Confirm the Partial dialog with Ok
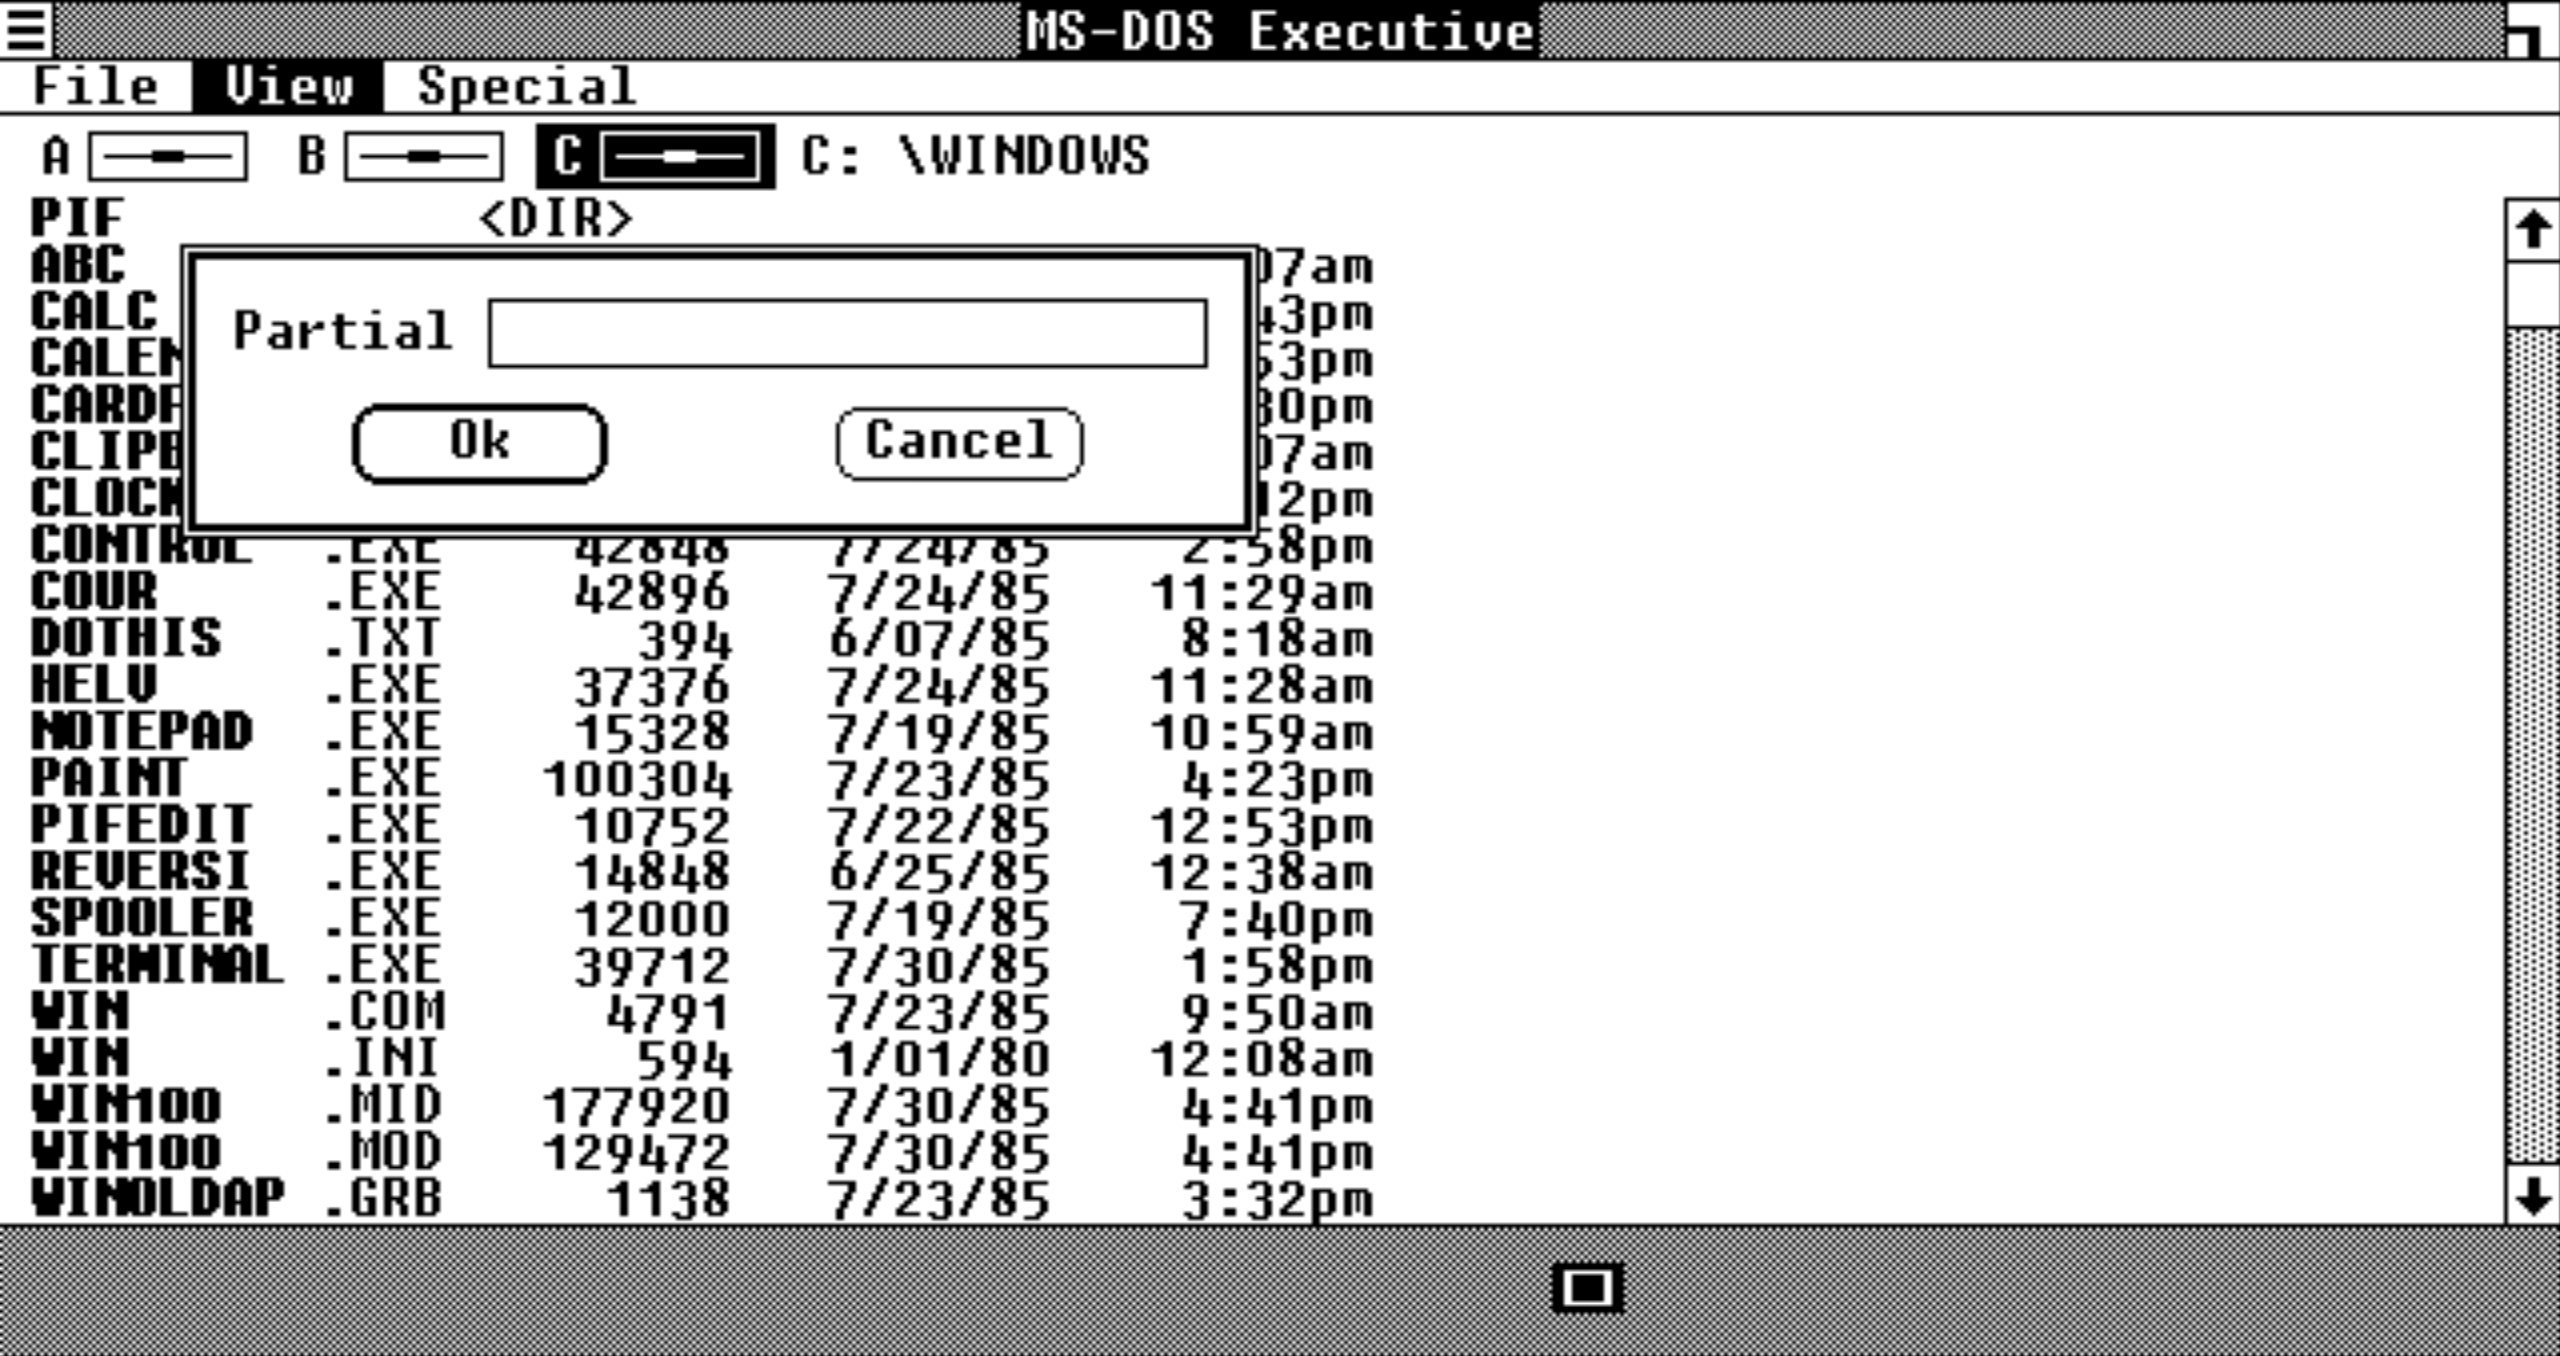The height and width of the screenshot is (1356, 2560). [x=479, y=443]
